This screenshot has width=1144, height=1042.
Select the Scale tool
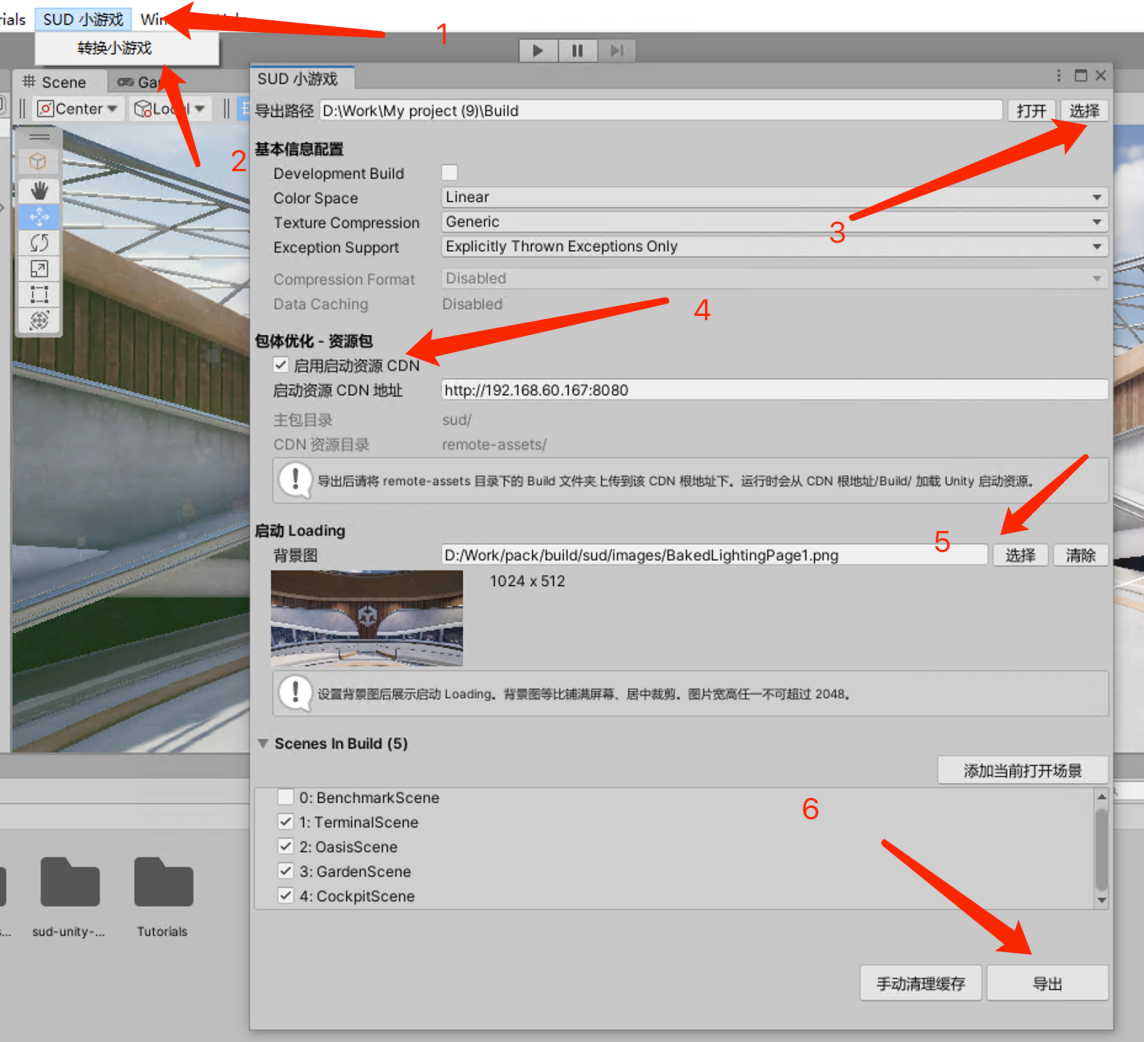click(39, 269)
